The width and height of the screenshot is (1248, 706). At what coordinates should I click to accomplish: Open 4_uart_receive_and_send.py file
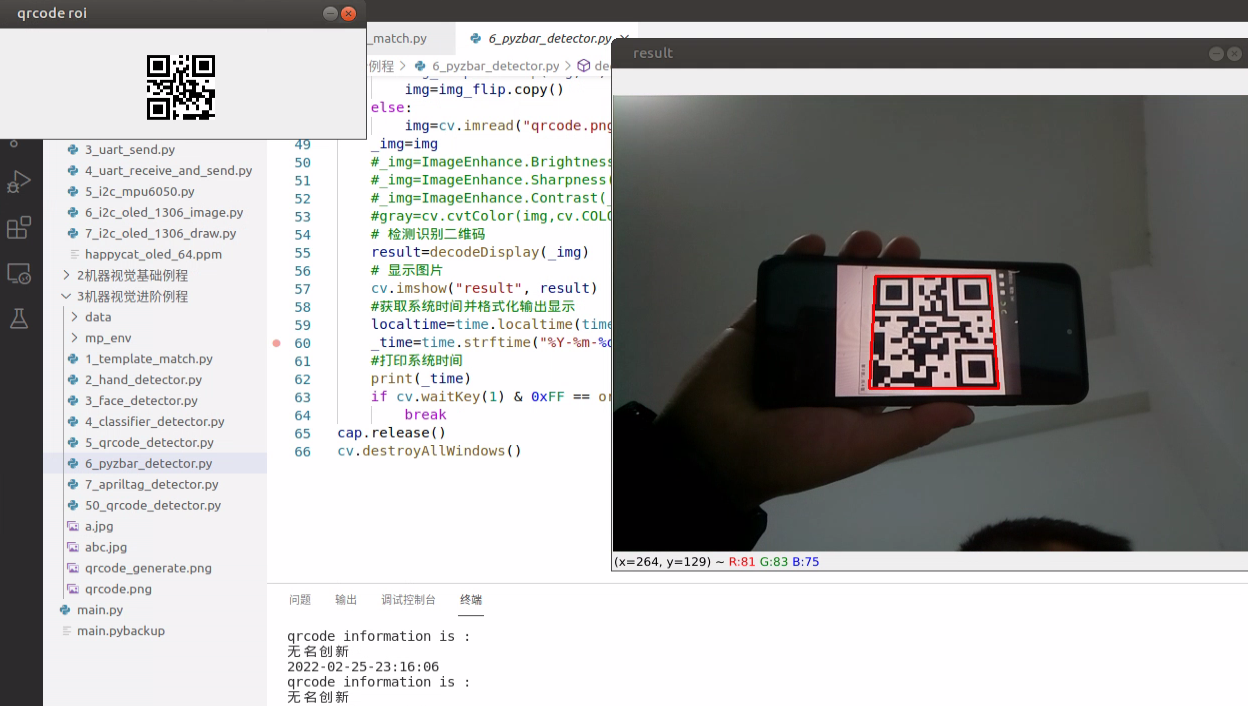click(x=168, y=171)
